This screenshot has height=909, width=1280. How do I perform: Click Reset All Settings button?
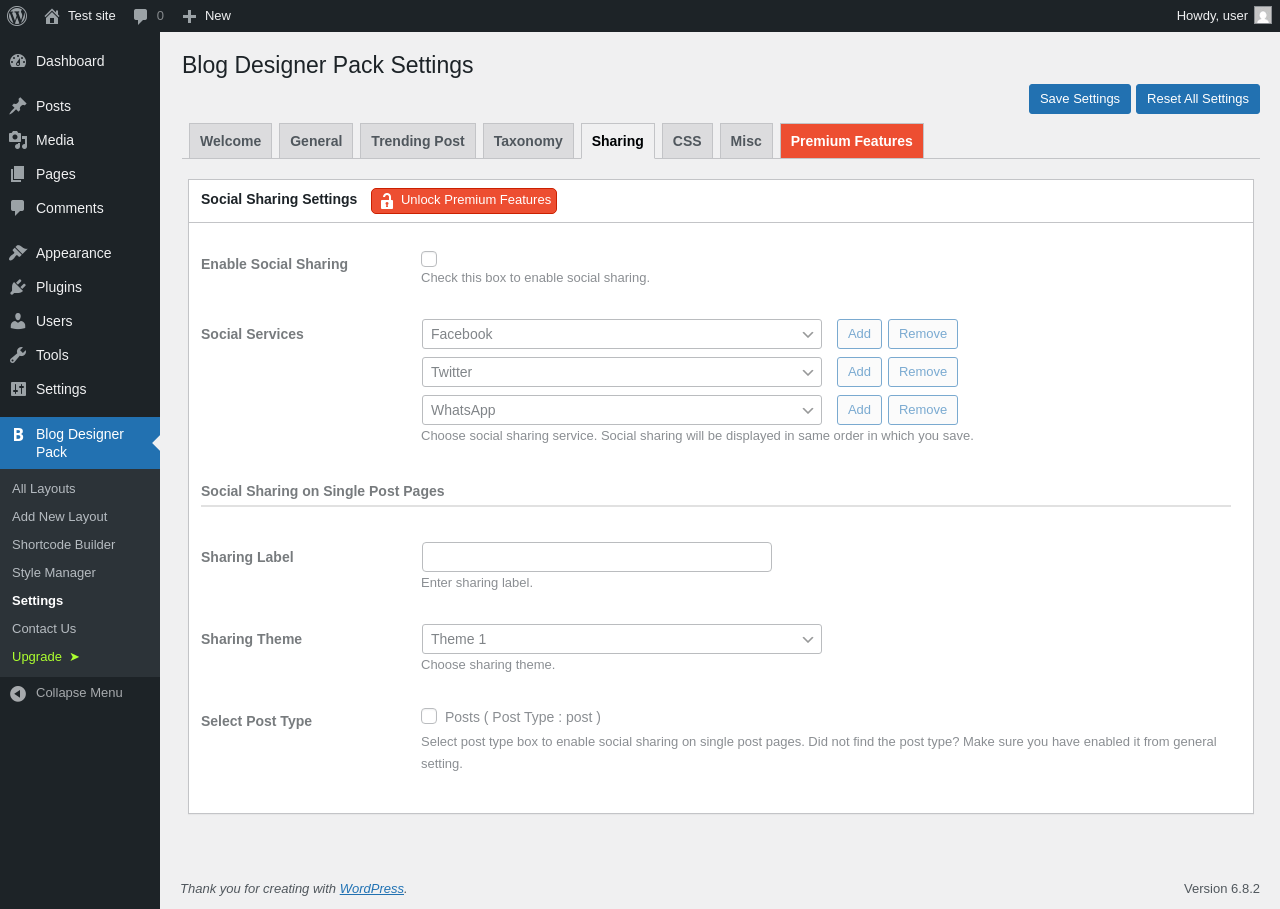click(1198, 99)
